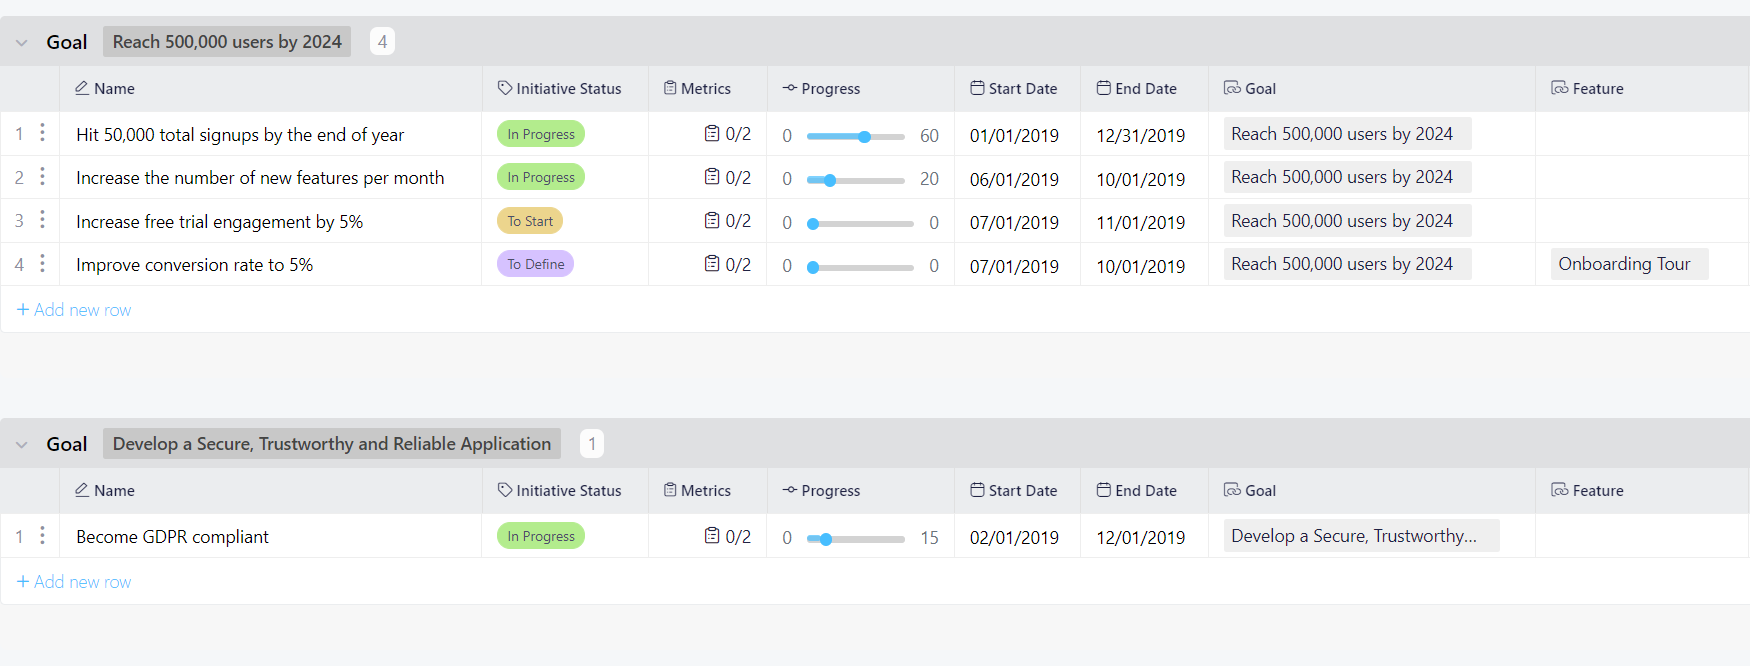Select group title Reach 500,000 users by 2024

tap(227, 42)
